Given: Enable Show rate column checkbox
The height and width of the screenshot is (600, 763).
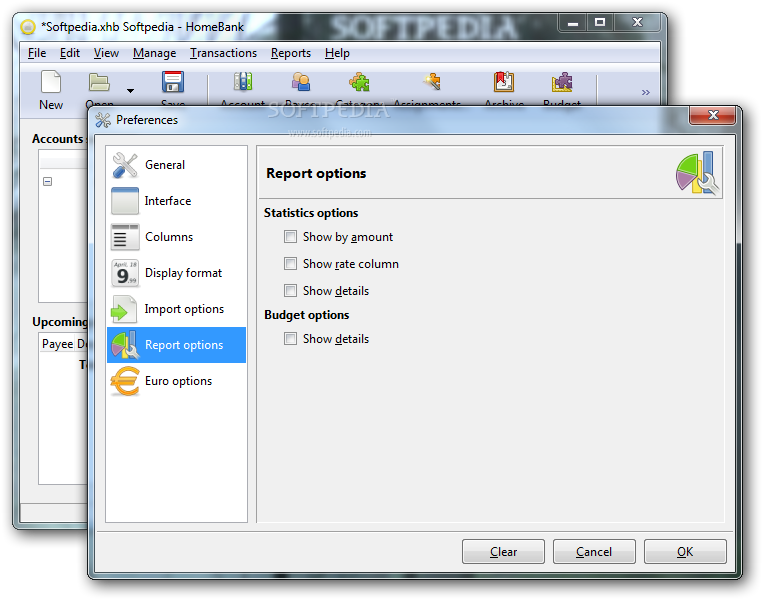Looking at the screenshot, I should click(291, 264).
